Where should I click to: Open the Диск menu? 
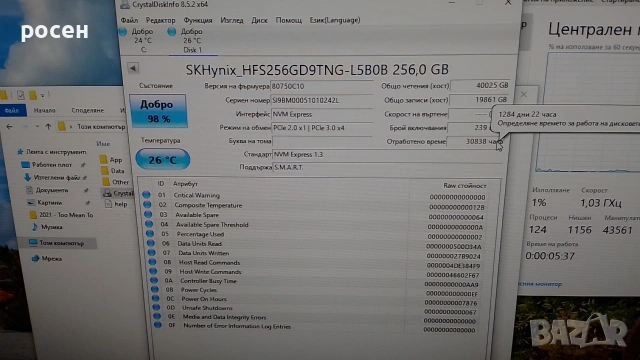(259, 20)
